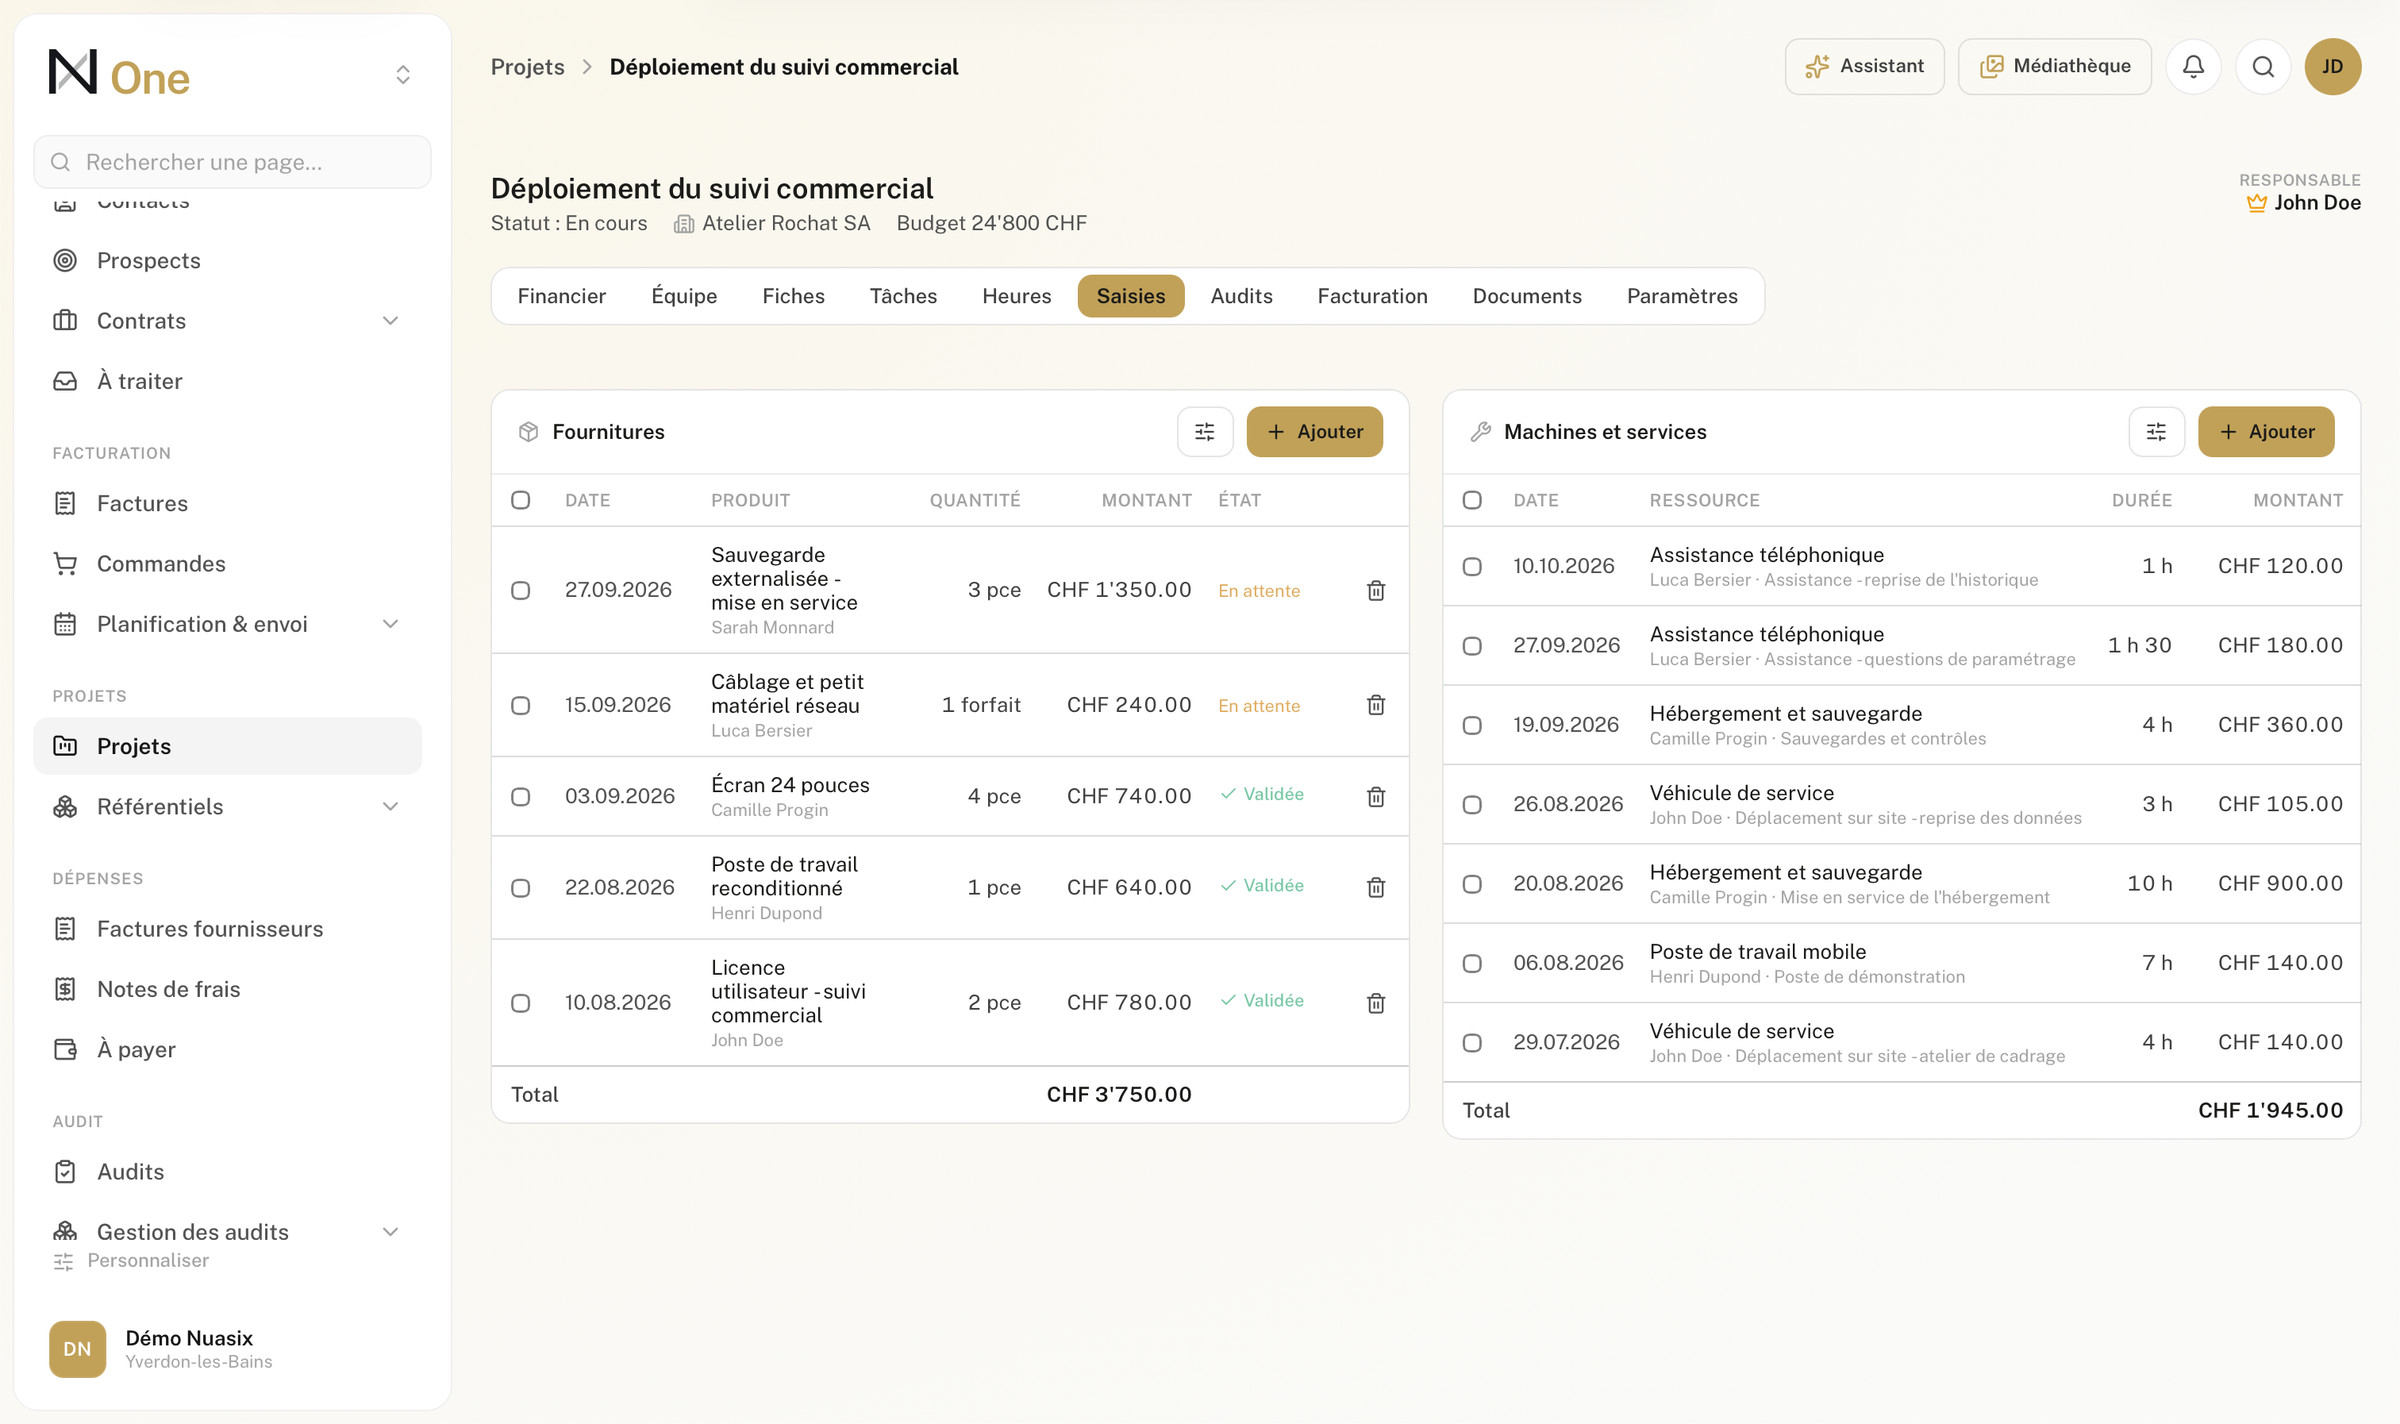Add a new Machines et services entry

(x=2266, y=432)
